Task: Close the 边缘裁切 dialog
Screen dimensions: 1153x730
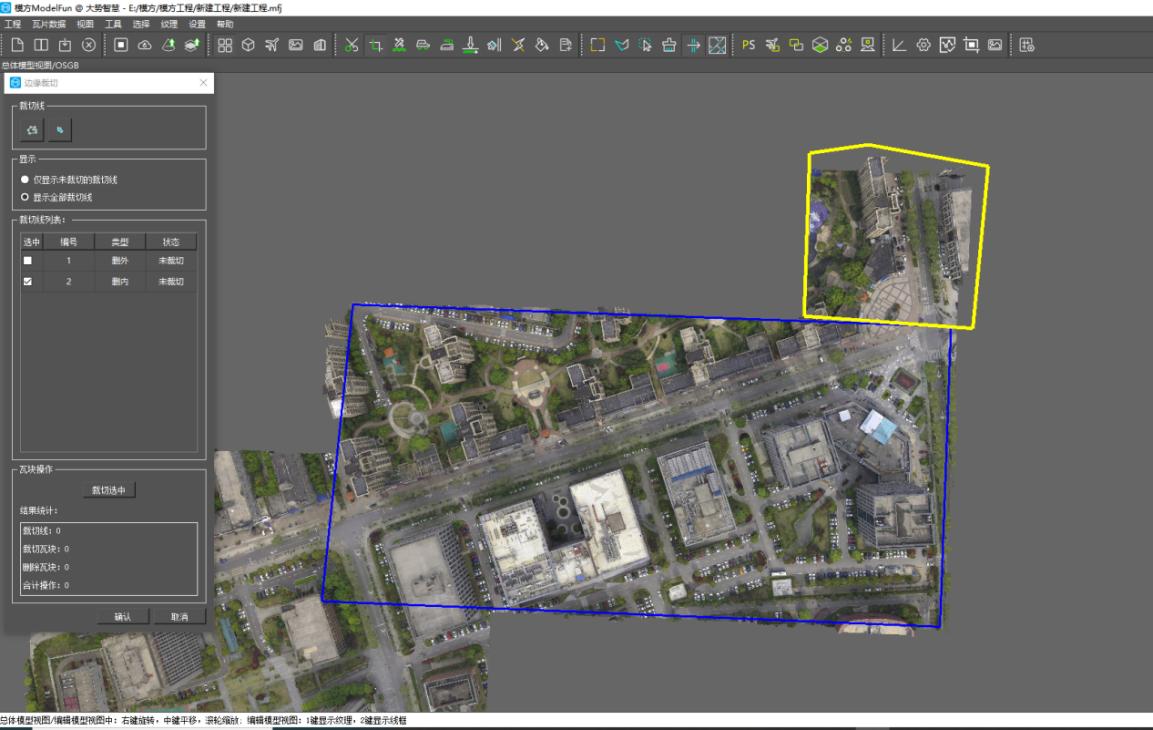Action: click(x=203, y=83)
